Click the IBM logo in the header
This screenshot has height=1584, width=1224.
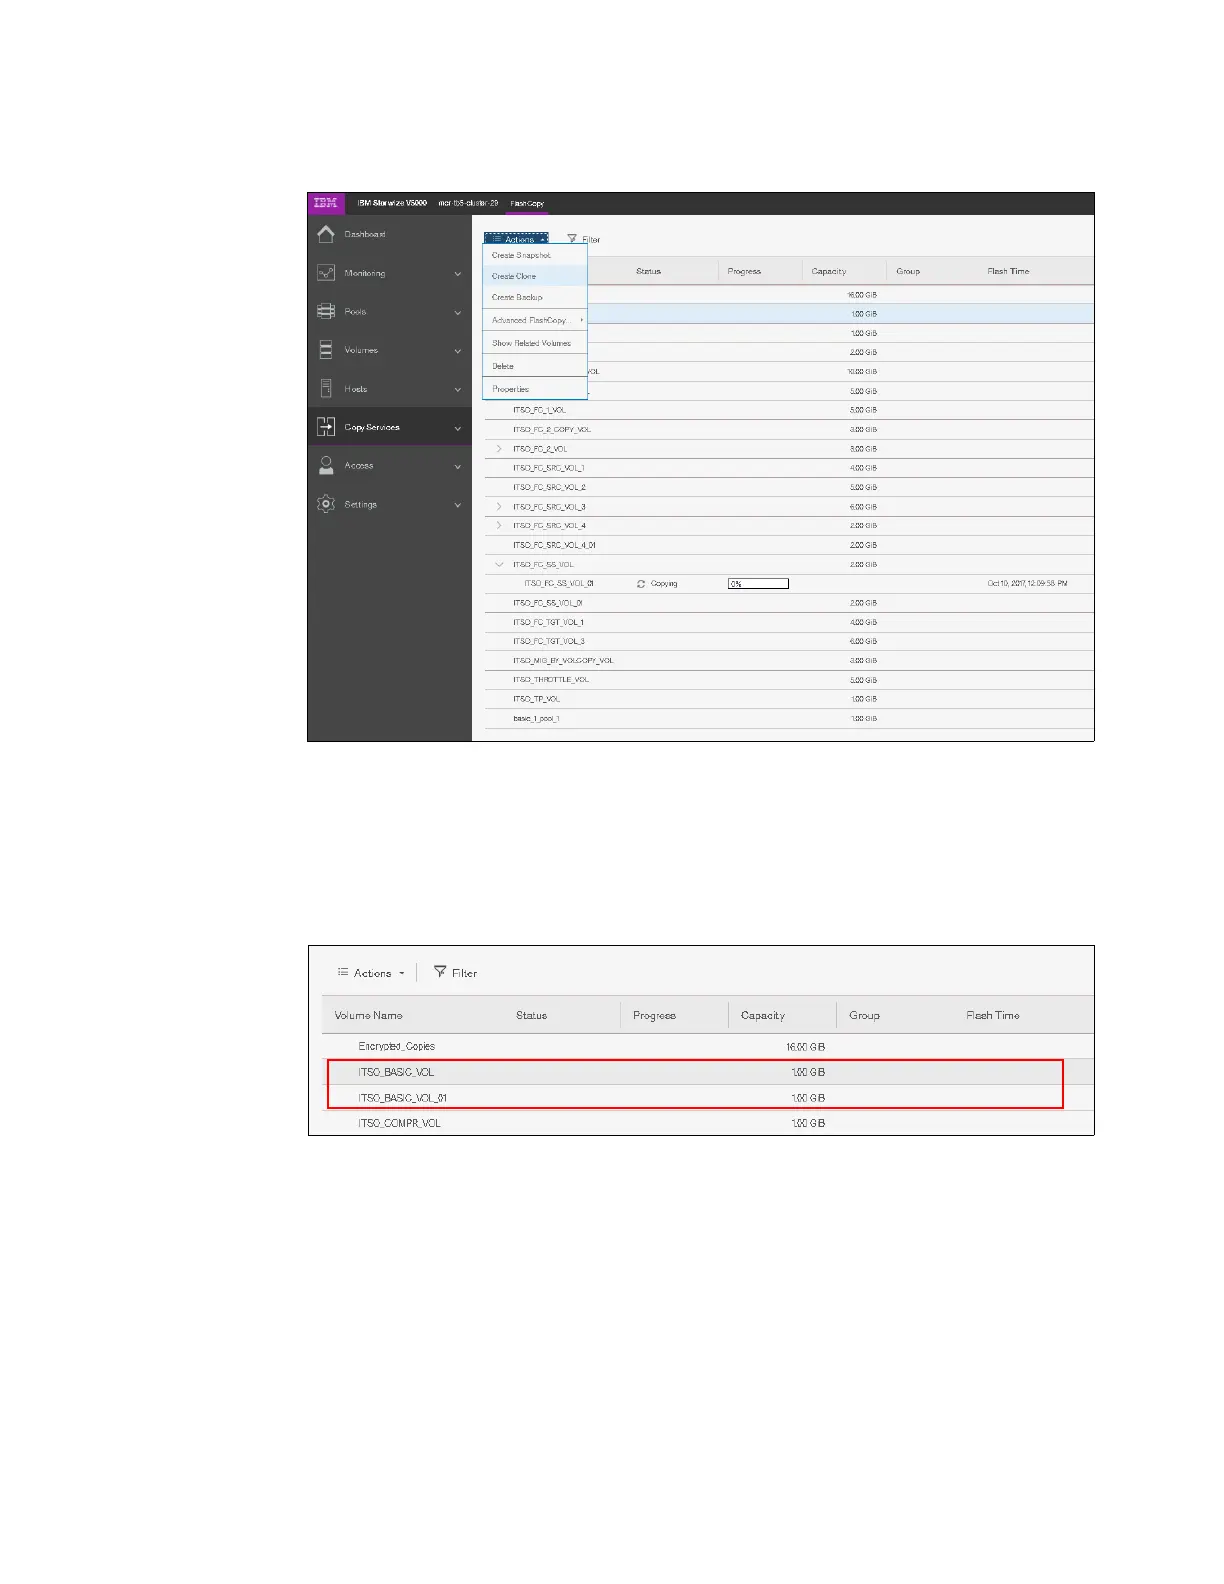pyautogui.click(x=325, y=203)
